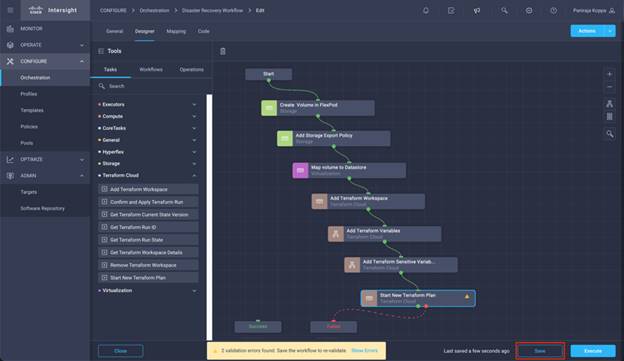This screenshot has height=361, width=624.
Task: Click the warning icon on Start New Terraform Plan
Action: [467, 296]
